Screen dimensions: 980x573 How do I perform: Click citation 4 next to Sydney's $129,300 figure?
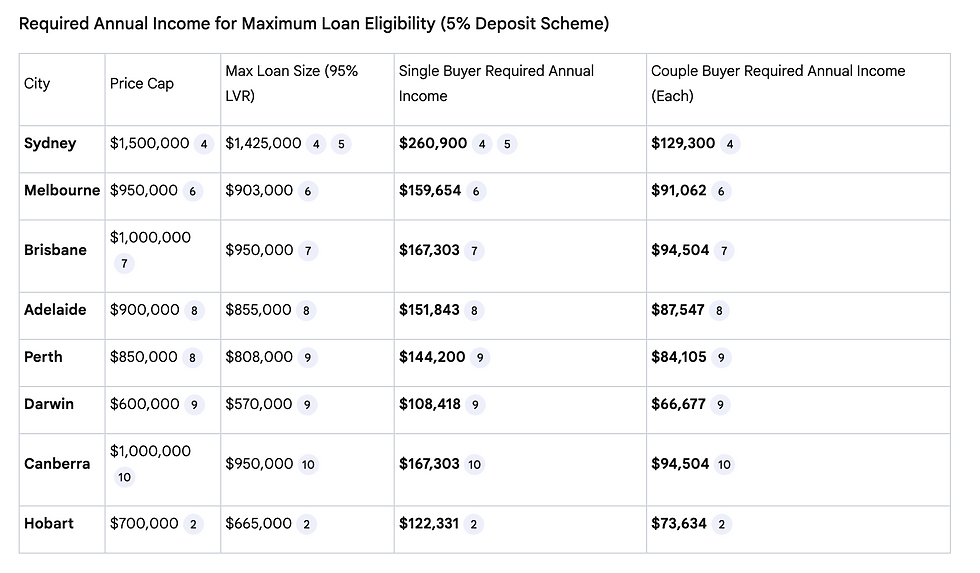point(730,144)
